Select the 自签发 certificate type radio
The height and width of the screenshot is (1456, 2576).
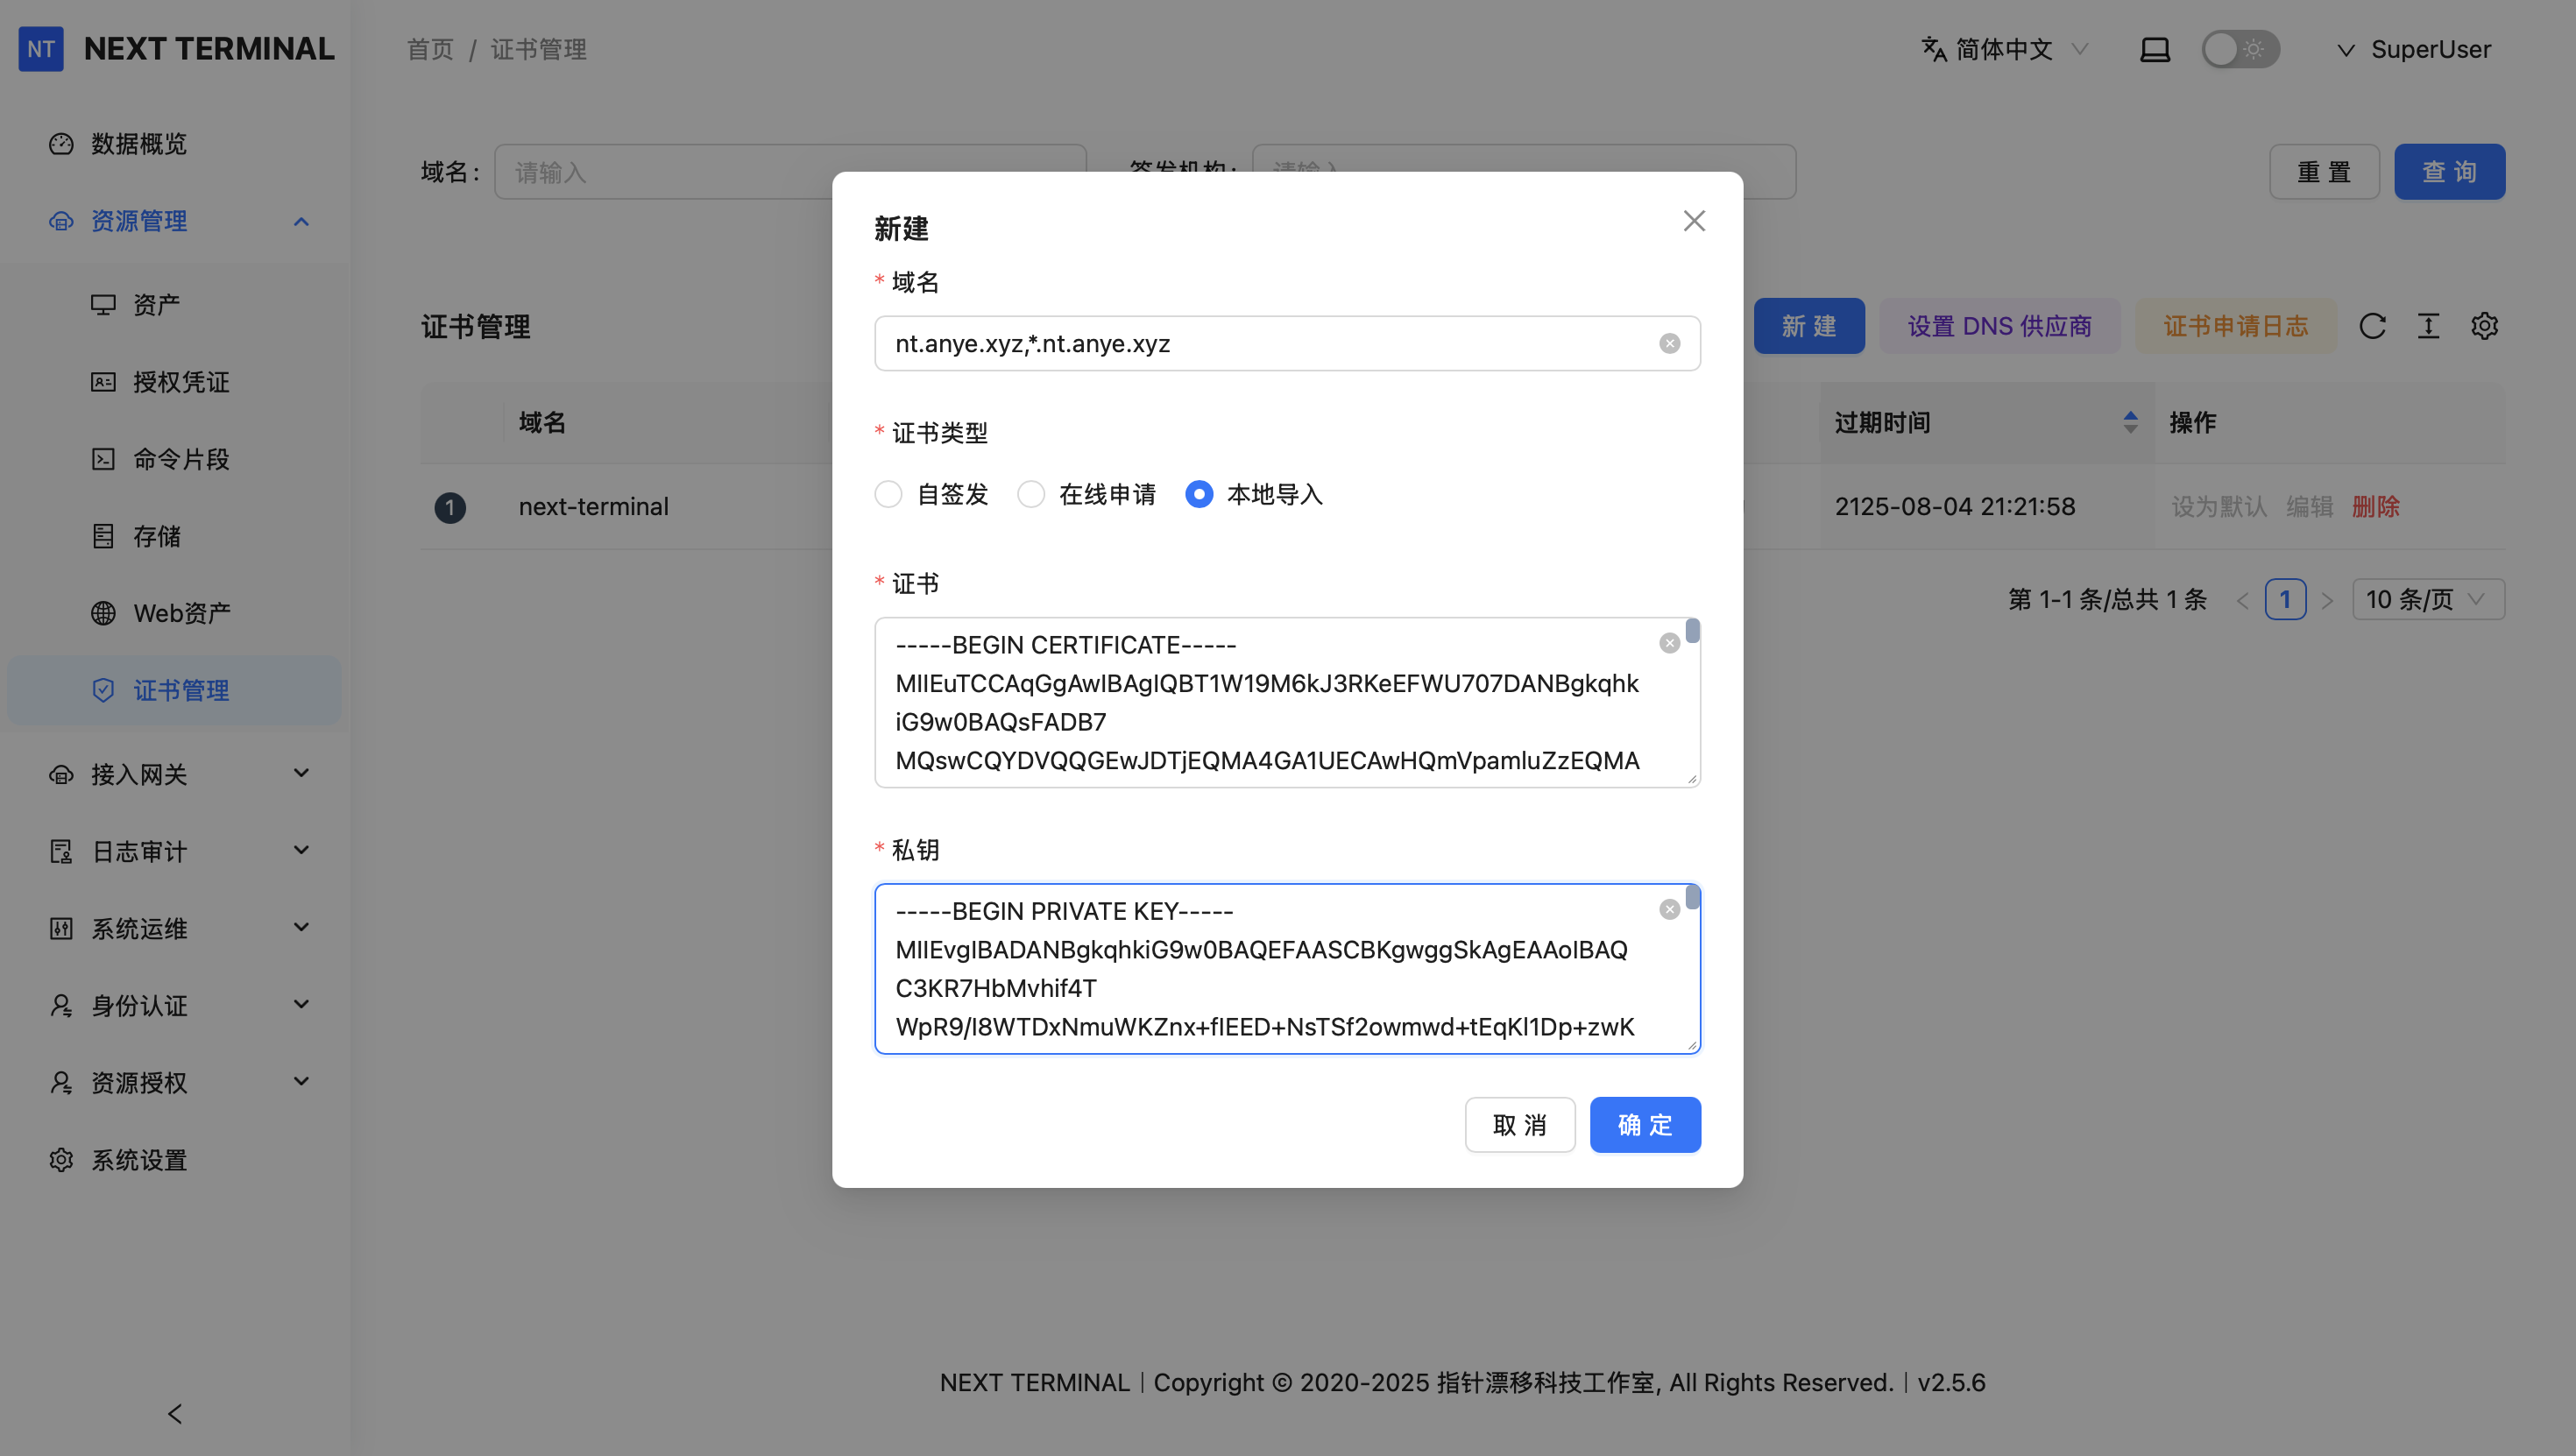tap(888, 494)
